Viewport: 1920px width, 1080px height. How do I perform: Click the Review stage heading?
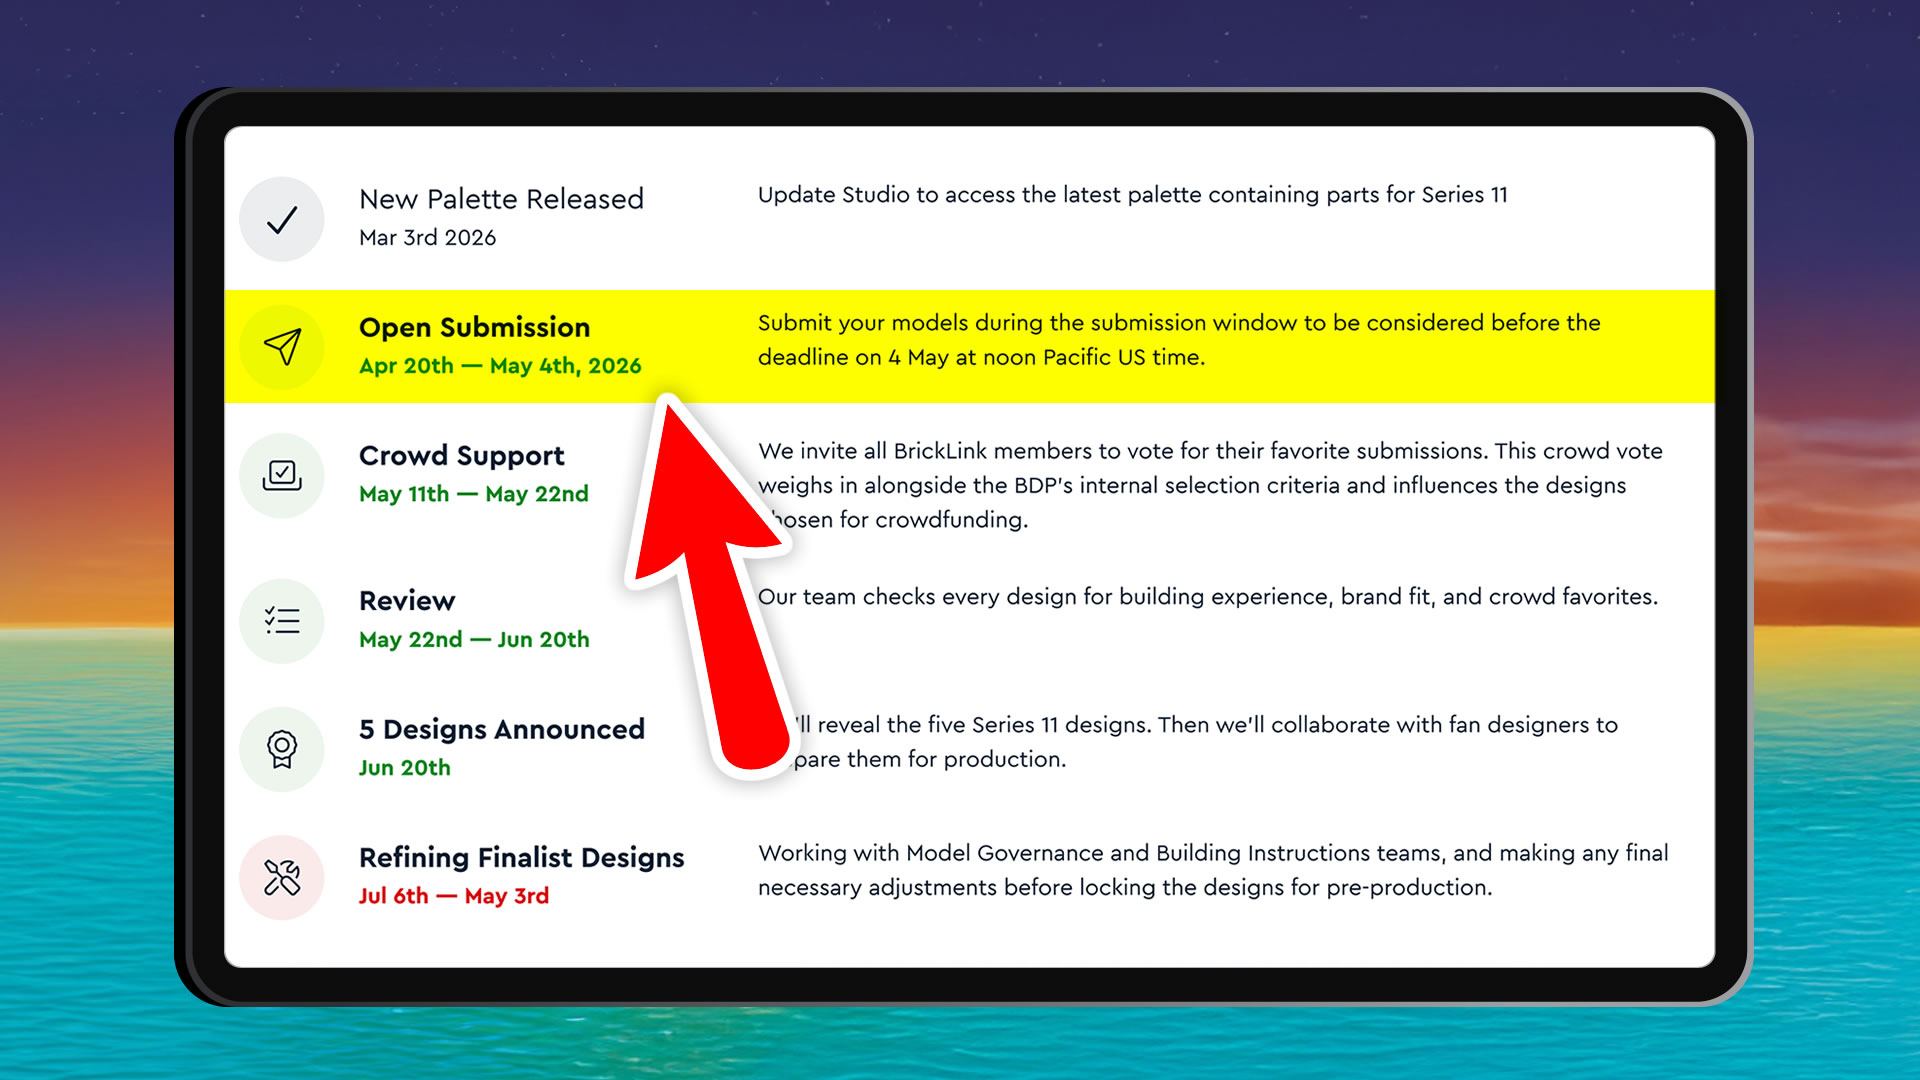click(x=407, y=600)
